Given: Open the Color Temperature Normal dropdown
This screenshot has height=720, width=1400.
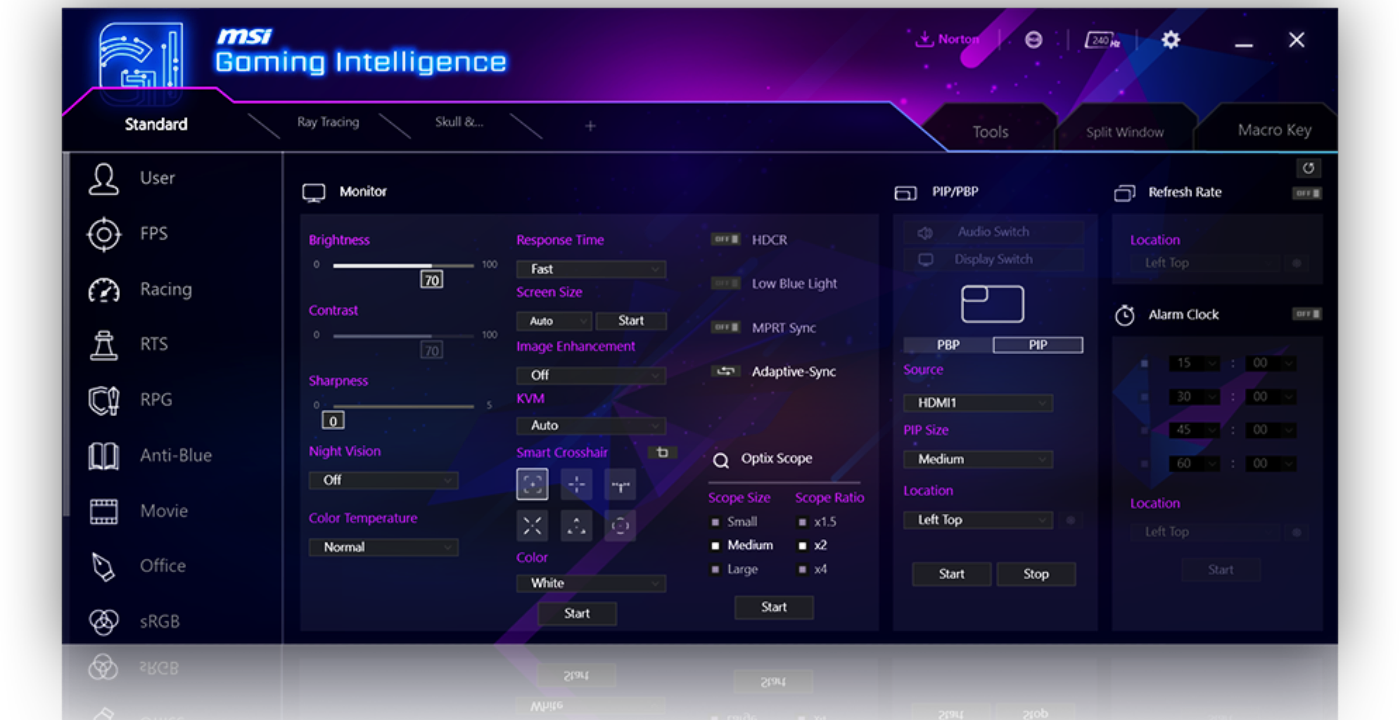Looking at the screenshot, I should (383, 547).
